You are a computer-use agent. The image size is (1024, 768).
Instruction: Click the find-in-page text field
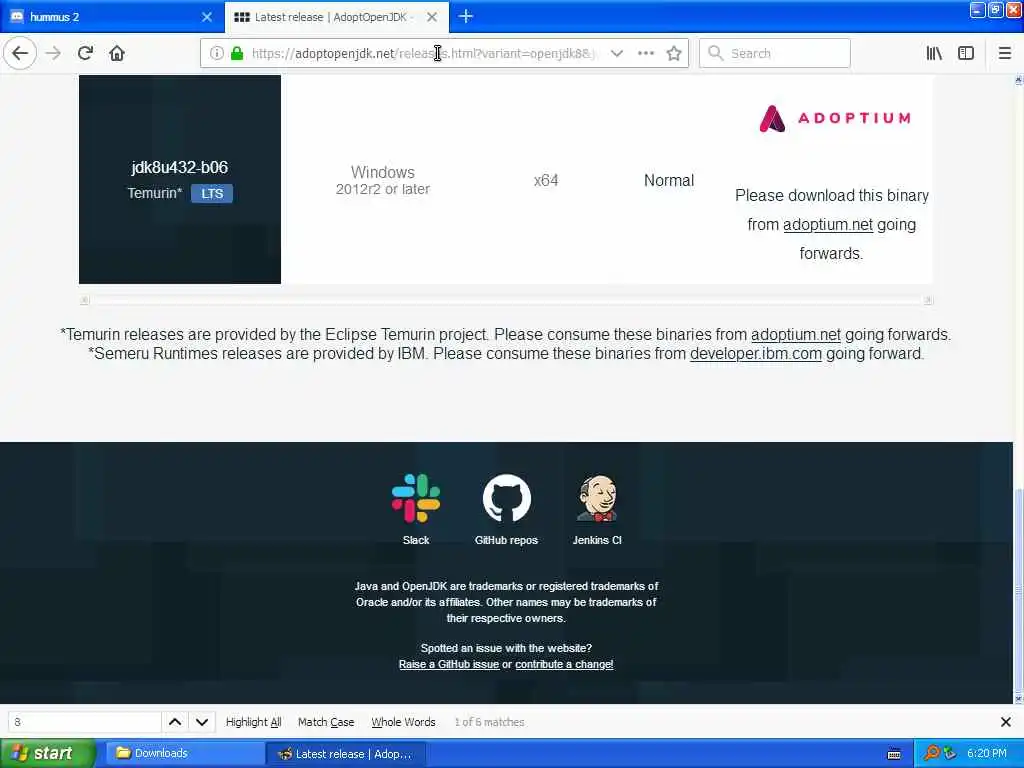(x=84, y=722)
